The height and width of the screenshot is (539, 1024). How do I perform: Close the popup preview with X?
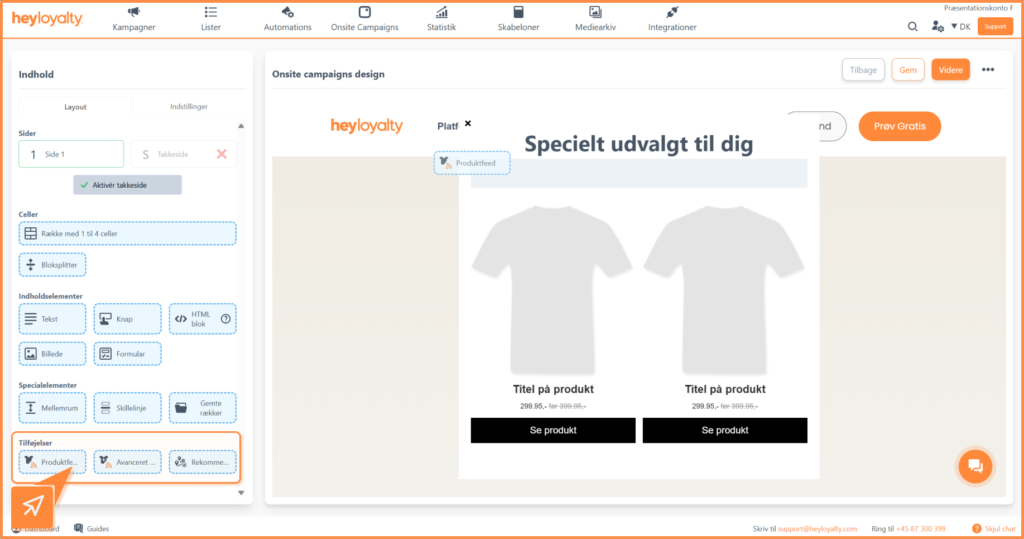click(468, 124)
